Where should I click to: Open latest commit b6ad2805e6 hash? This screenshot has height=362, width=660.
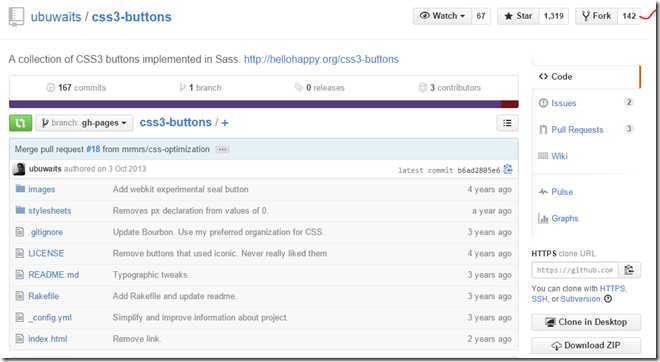click(479, 170)
